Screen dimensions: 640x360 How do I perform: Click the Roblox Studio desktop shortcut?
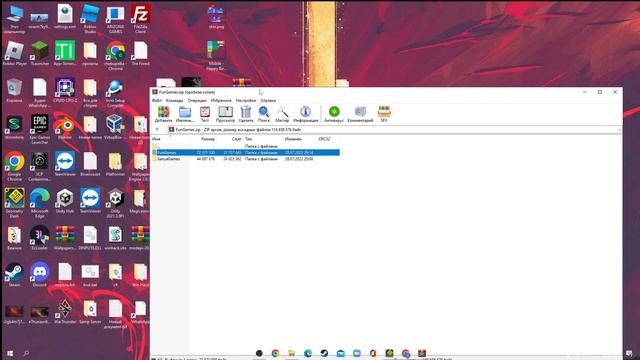[90, 18]
